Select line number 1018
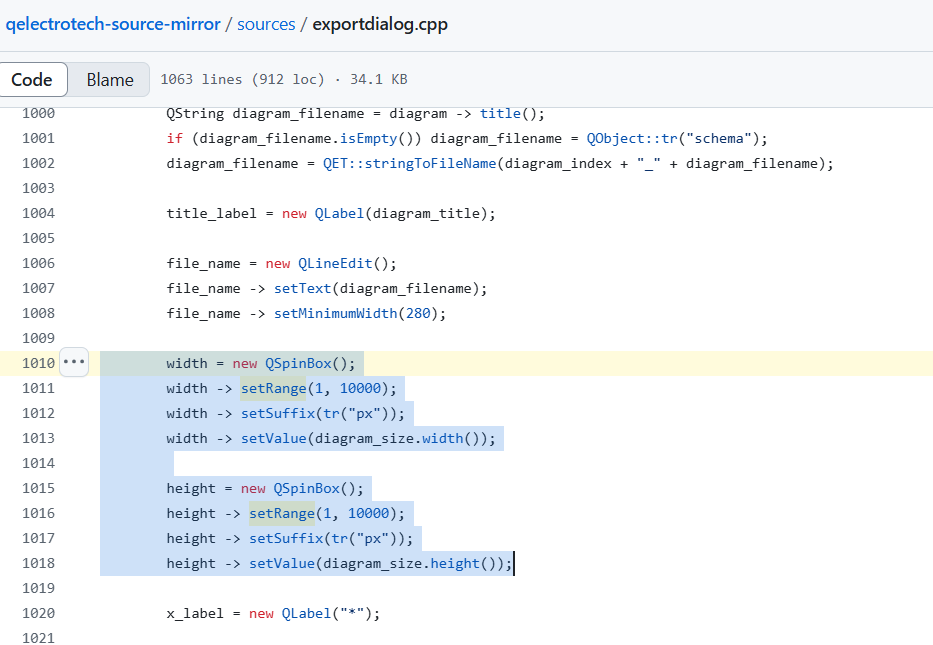 [38, 563]
